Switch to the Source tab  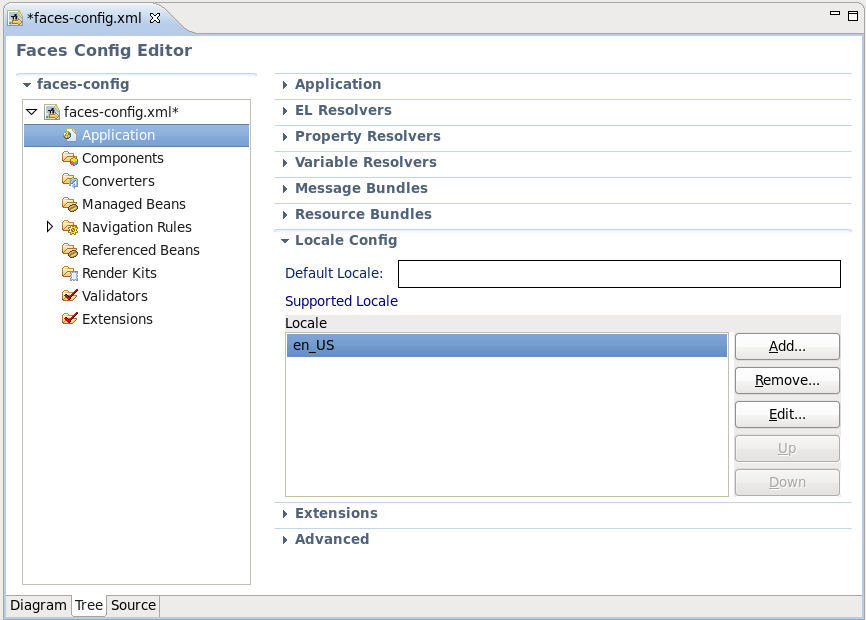click(133, 605)
